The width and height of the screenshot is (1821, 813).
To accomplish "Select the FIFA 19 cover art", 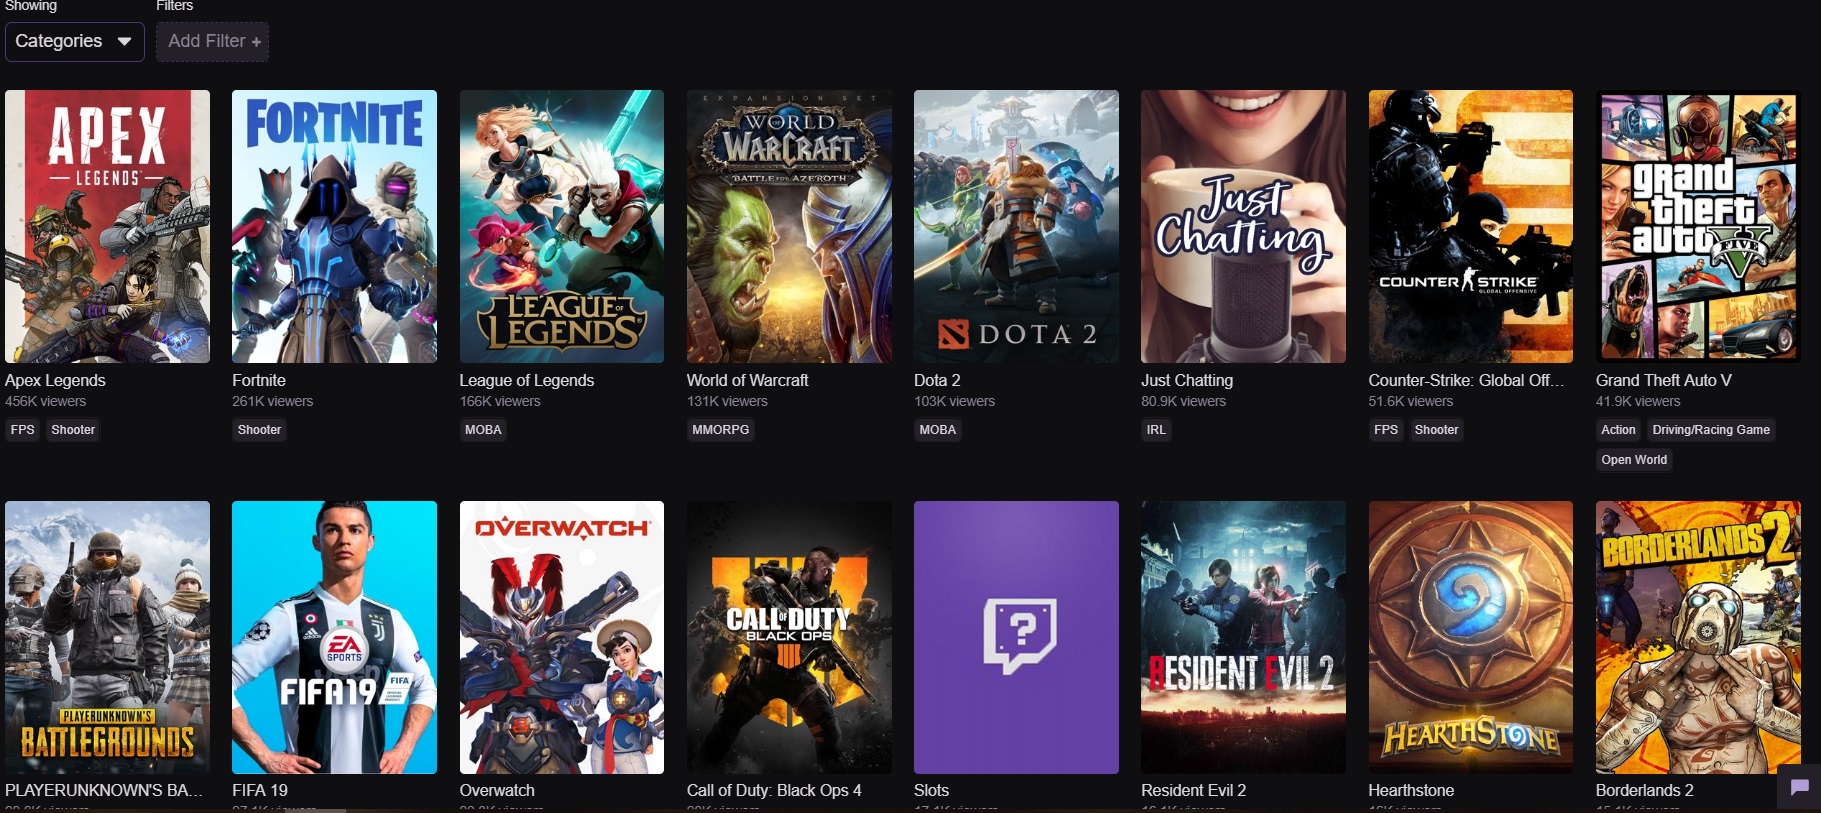I will (x=334, y=637).
